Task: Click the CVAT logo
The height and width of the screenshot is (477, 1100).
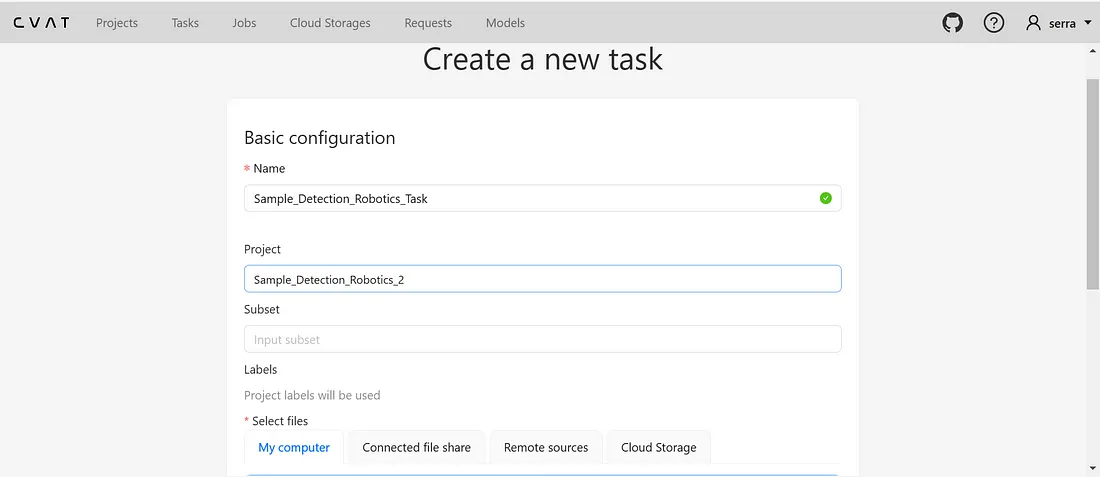Action: pyautogui.click(x=41, y=23)
